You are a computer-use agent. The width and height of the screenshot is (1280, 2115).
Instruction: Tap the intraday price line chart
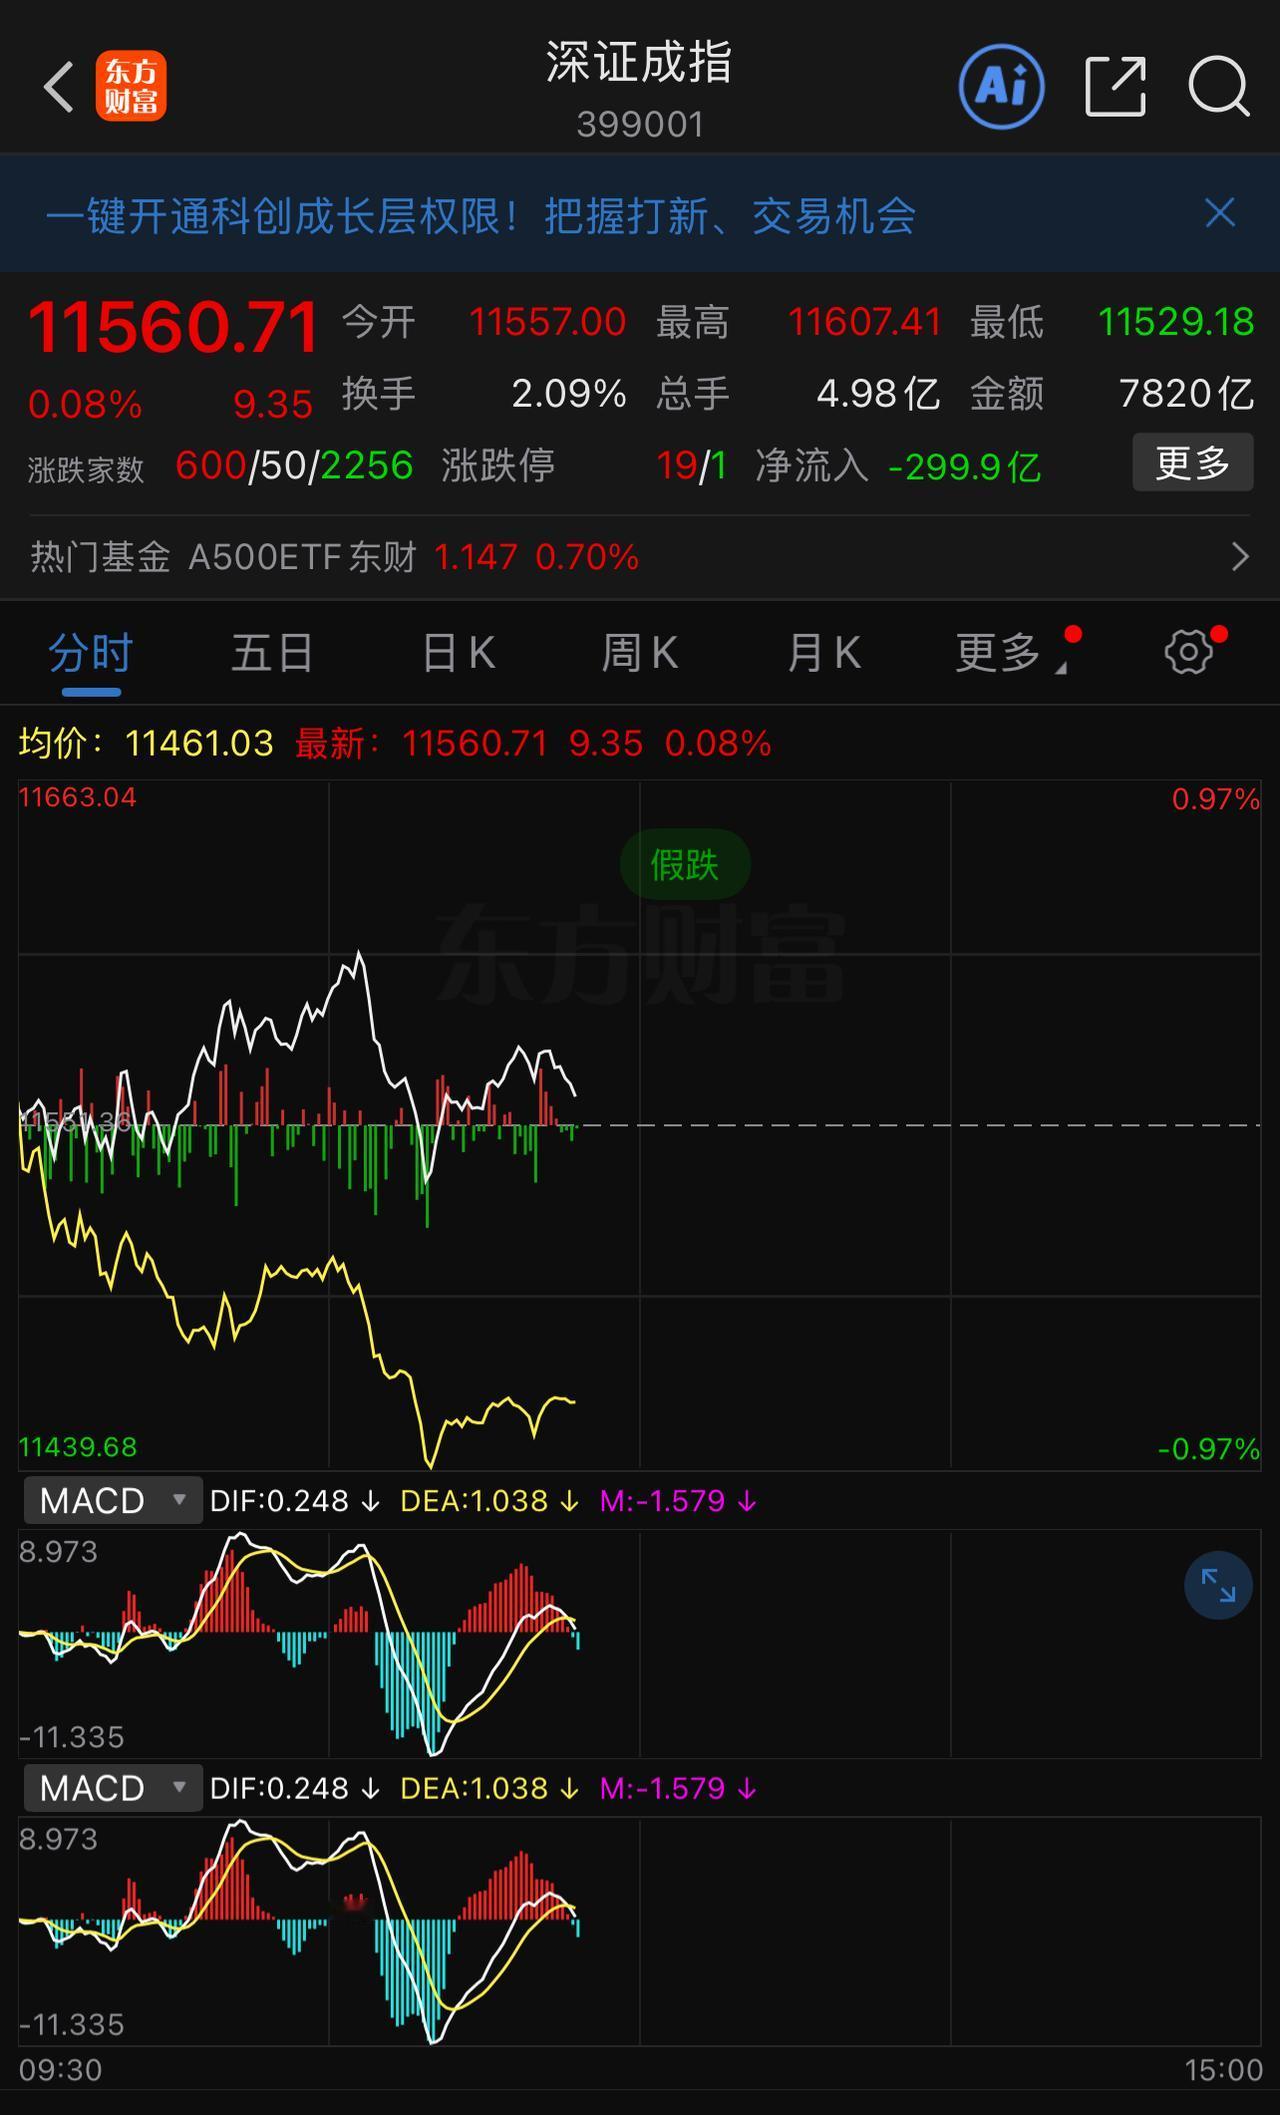640,1125
